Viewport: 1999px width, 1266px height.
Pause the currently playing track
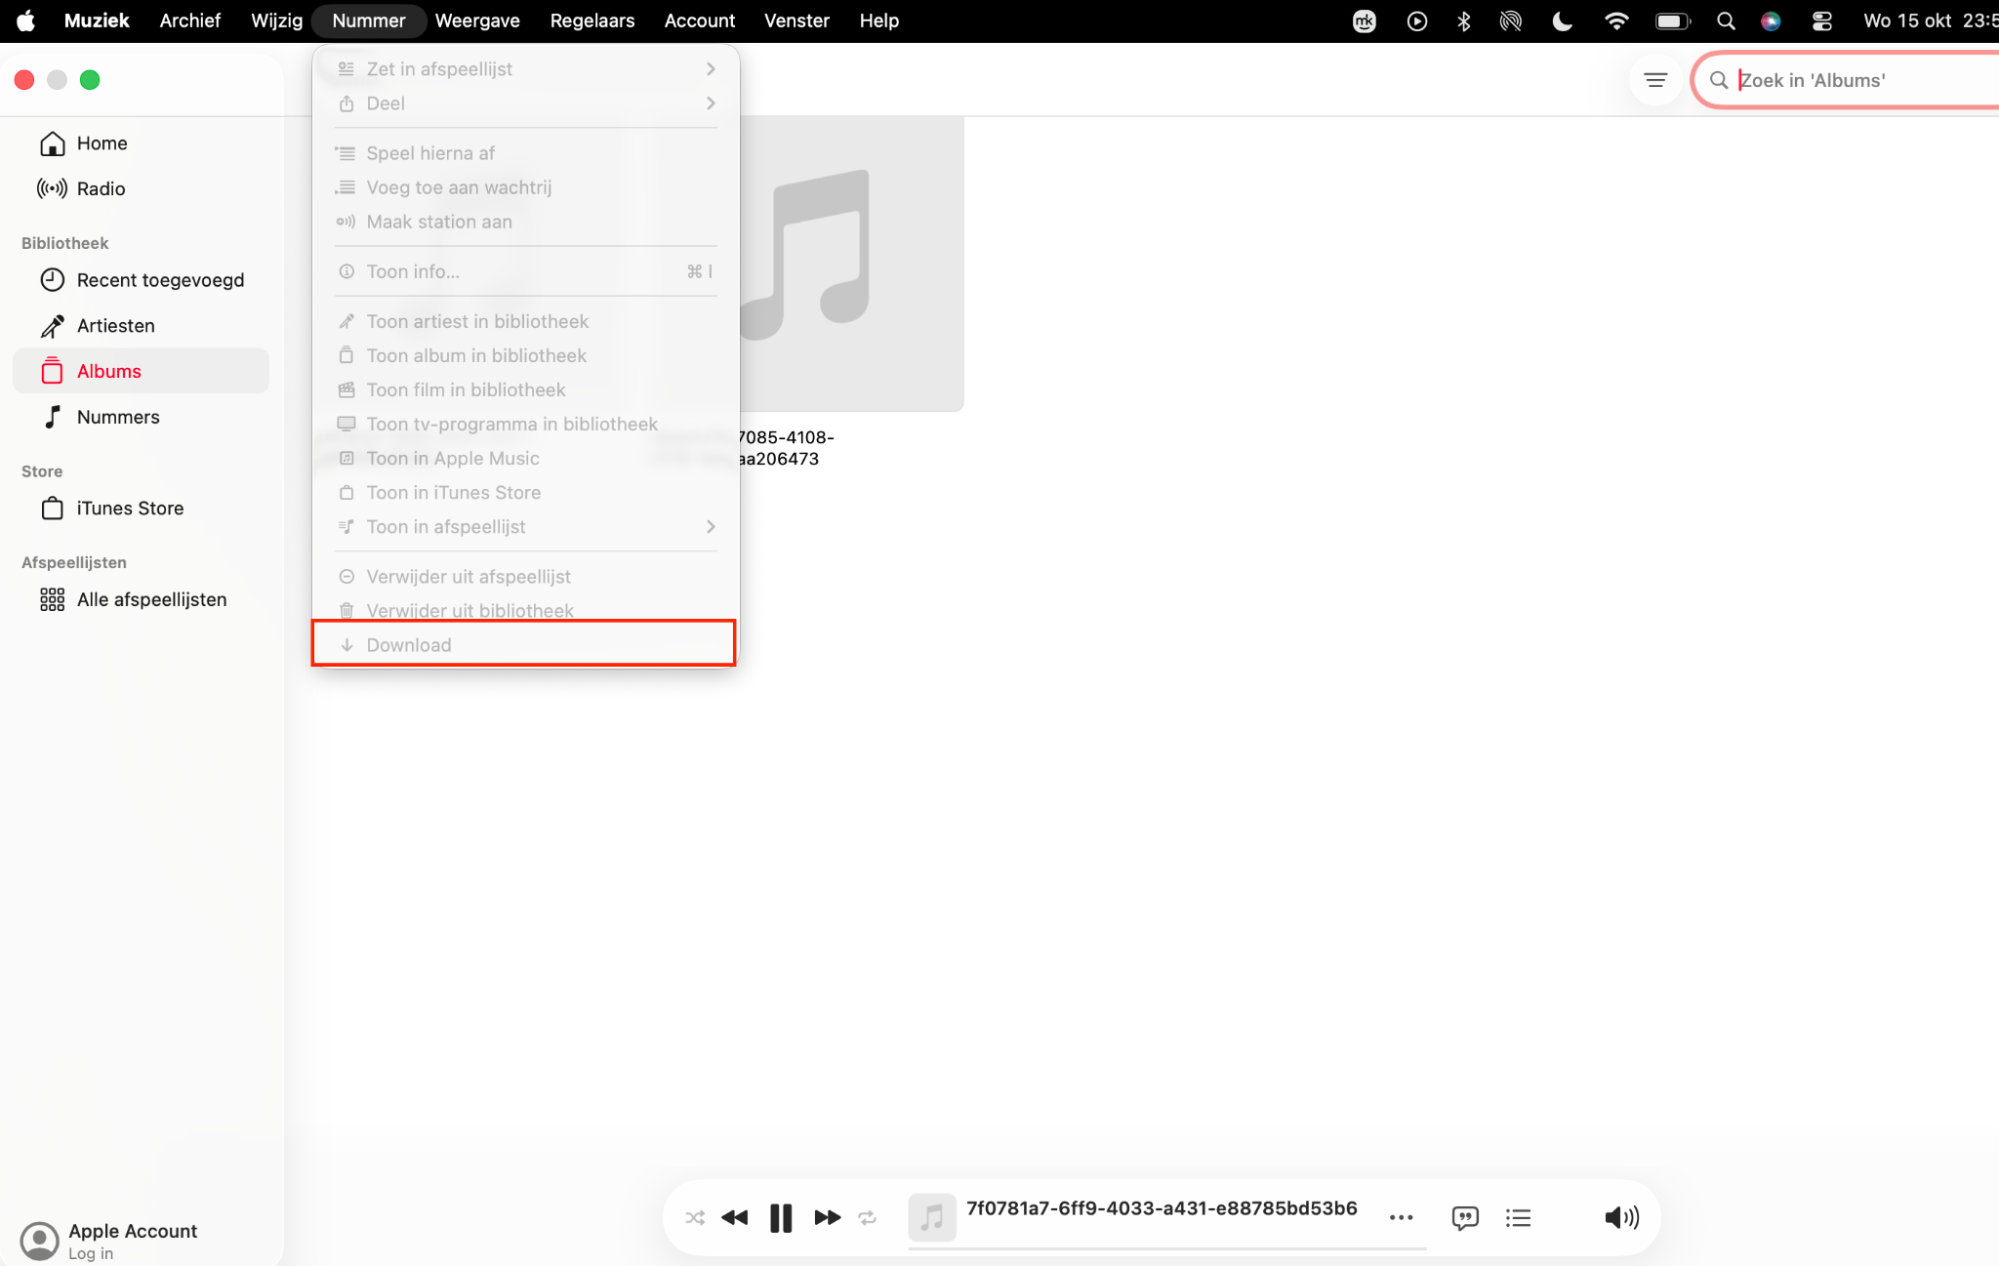click(x=781, y=1217)
